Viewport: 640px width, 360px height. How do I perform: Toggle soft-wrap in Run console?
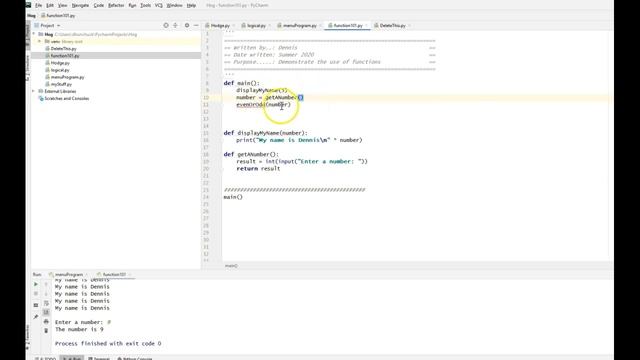[46, 303]
